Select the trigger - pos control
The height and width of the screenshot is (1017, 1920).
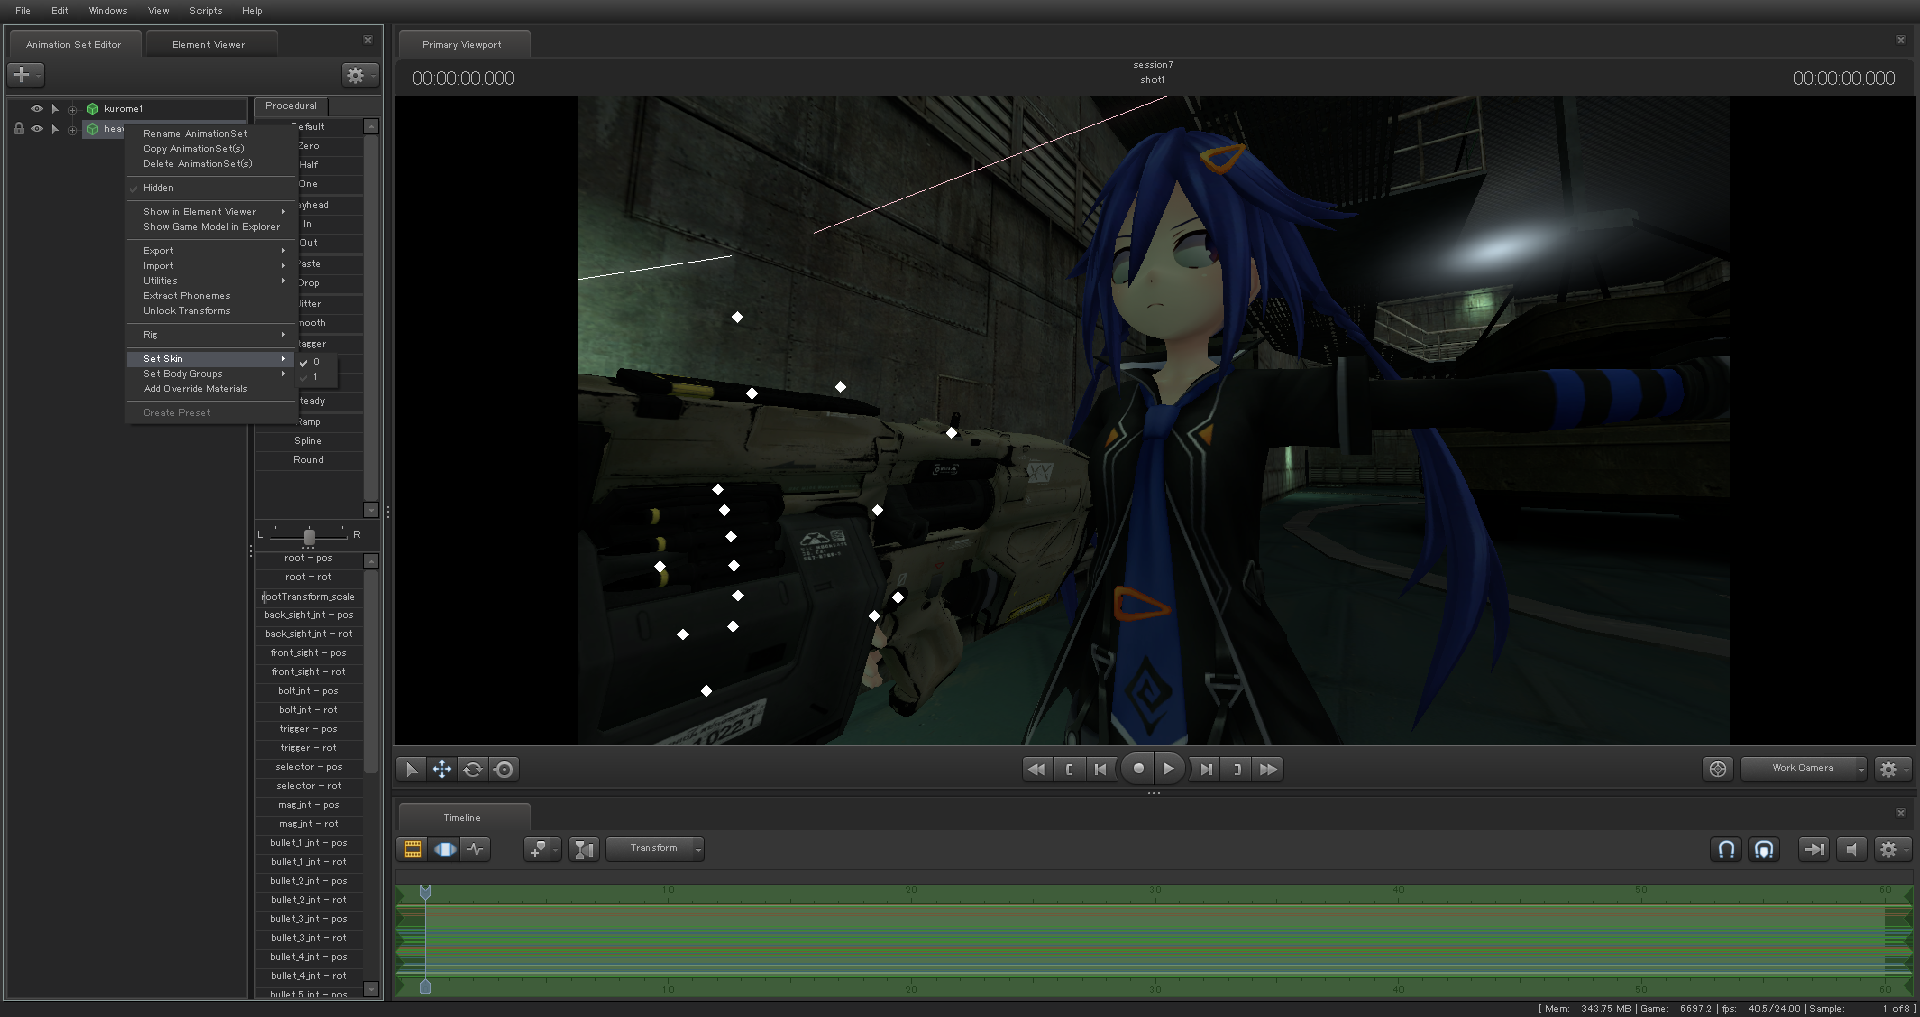tap(308, 729)
